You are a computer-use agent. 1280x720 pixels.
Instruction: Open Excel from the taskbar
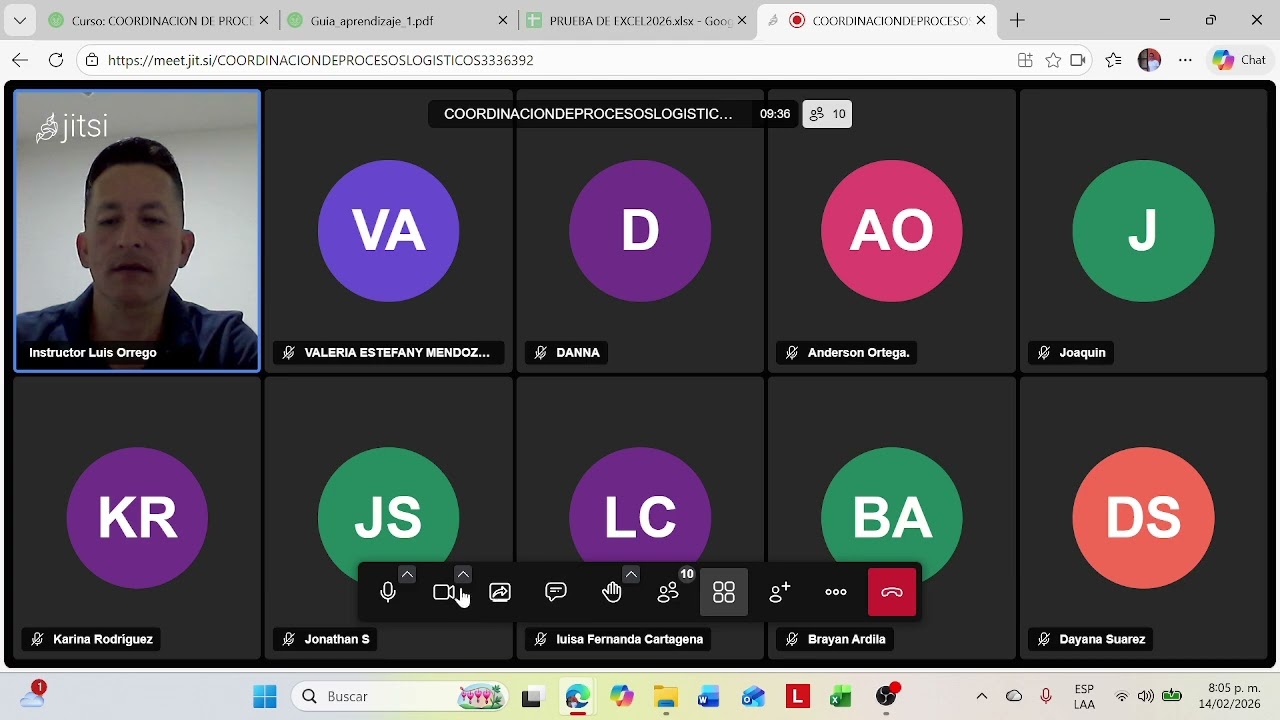point(841,697)
